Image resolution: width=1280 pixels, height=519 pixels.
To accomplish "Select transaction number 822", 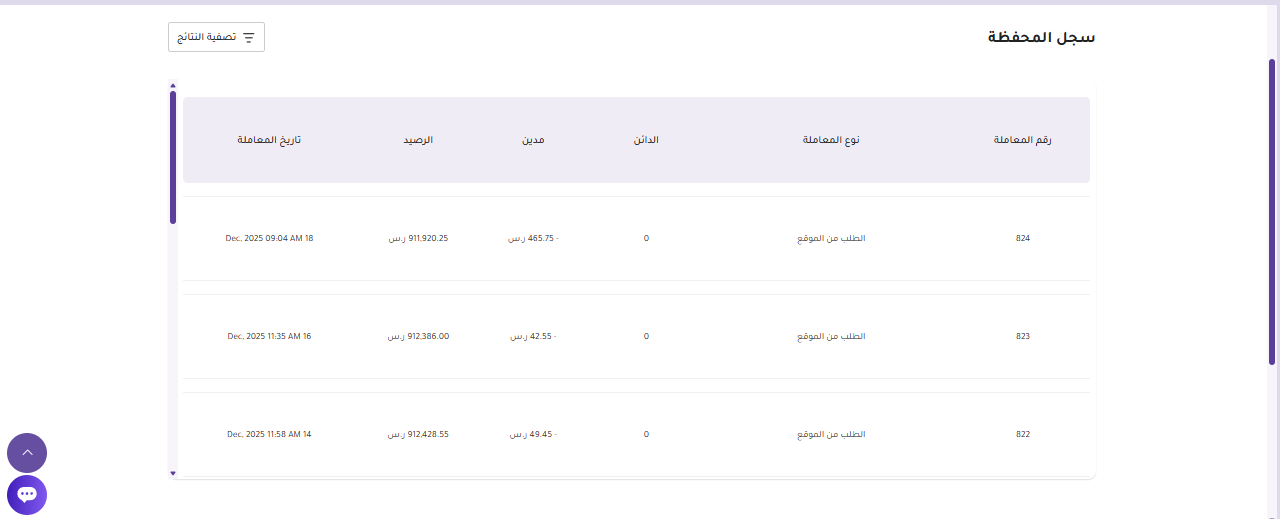I will [1022, 434].
